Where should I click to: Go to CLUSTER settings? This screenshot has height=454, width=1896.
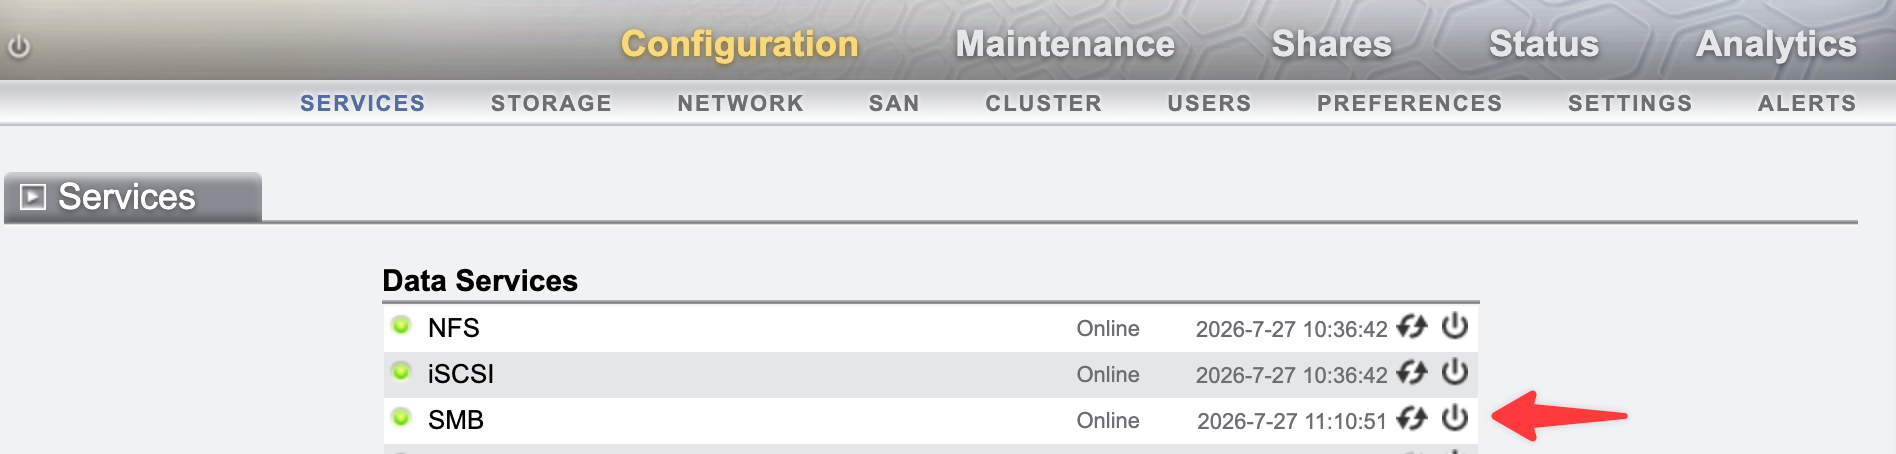[1043, 103]
